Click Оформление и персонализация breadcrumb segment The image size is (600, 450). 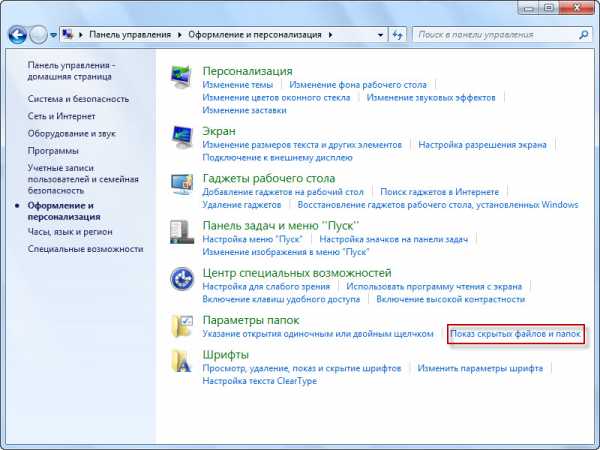tap(255, 35)
